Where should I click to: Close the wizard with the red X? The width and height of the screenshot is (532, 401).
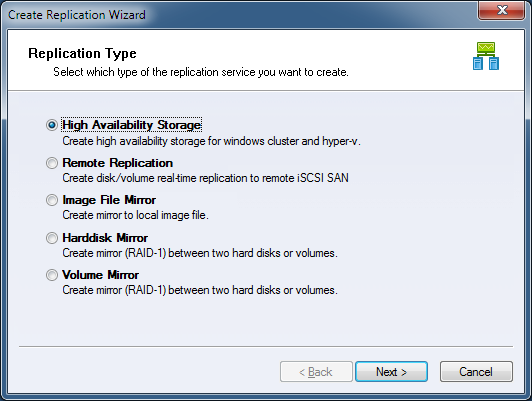(x=502, y=10)
